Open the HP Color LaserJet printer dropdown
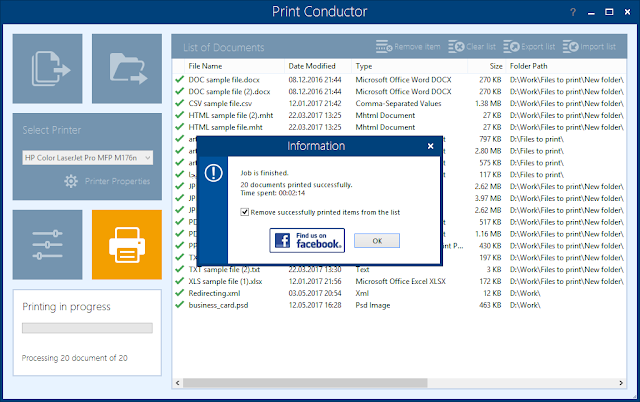The width and height of the screenshot is (640, 402). pos(88,158)
